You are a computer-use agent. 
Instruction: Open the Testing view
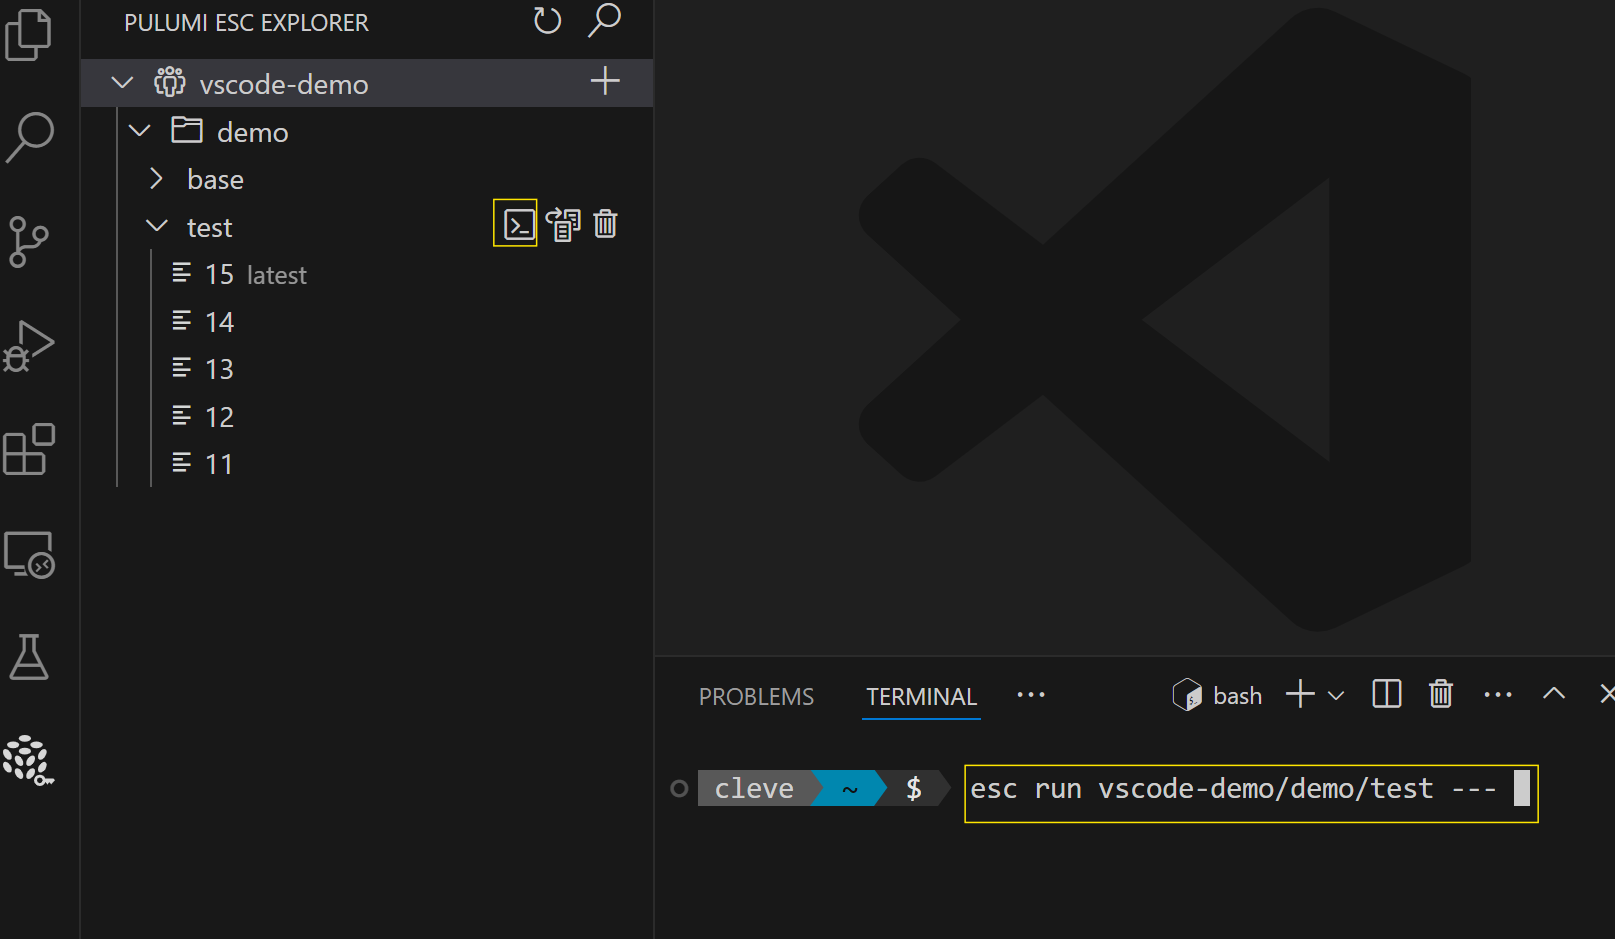29,659
